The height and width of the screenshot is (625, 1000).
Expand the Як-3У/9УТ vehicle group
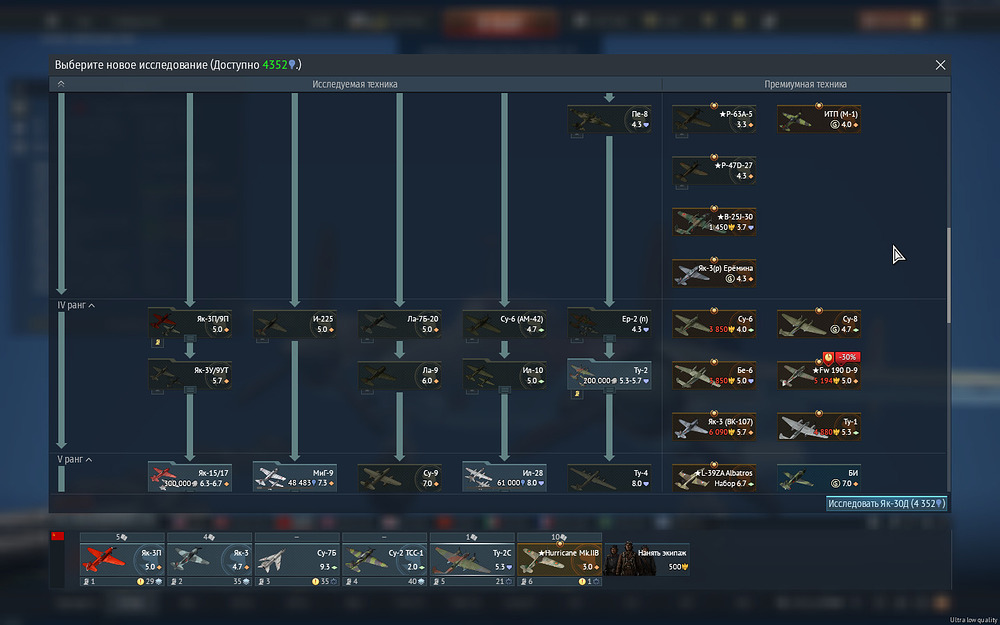190,389
